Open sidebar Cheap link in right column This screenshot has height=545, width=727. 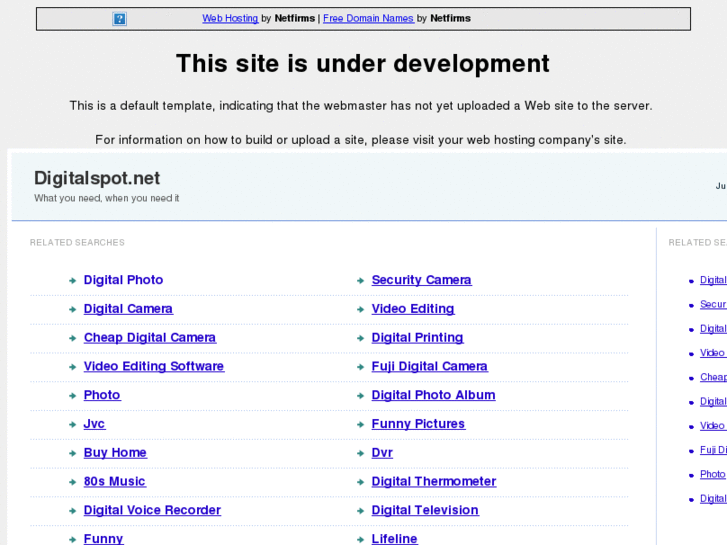point(713,377)
